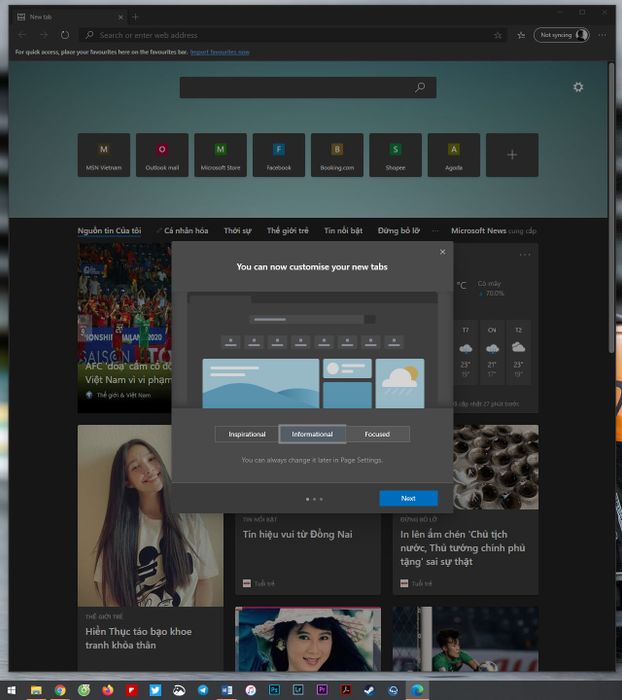Screen dimensions: 622x700
Task: Expand more news categories ellipsis
Action: coord(435,231)
